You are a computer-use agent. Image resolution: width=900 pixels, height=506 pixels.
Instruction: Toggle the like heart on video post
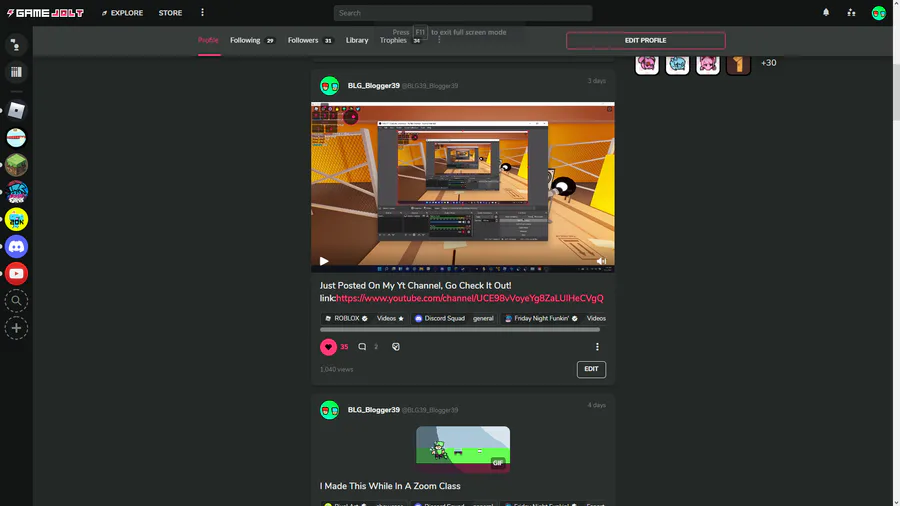pyautogui.click(x=328, y=347)
